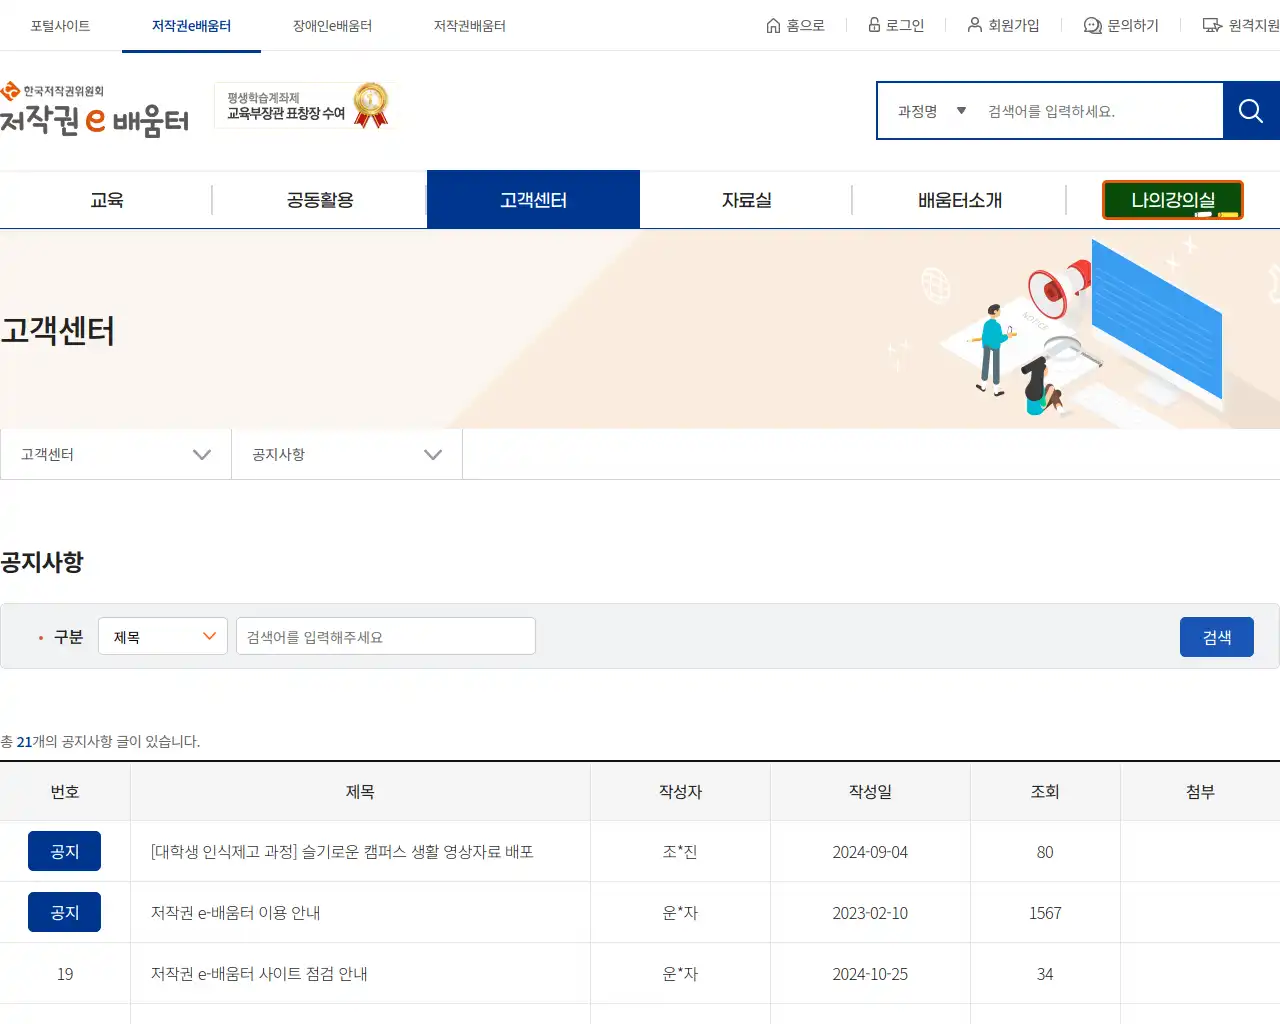Viewport: 1280px width, 1024px height.
Task: Click the magnifier search icon button
Action: (1251, 111)
